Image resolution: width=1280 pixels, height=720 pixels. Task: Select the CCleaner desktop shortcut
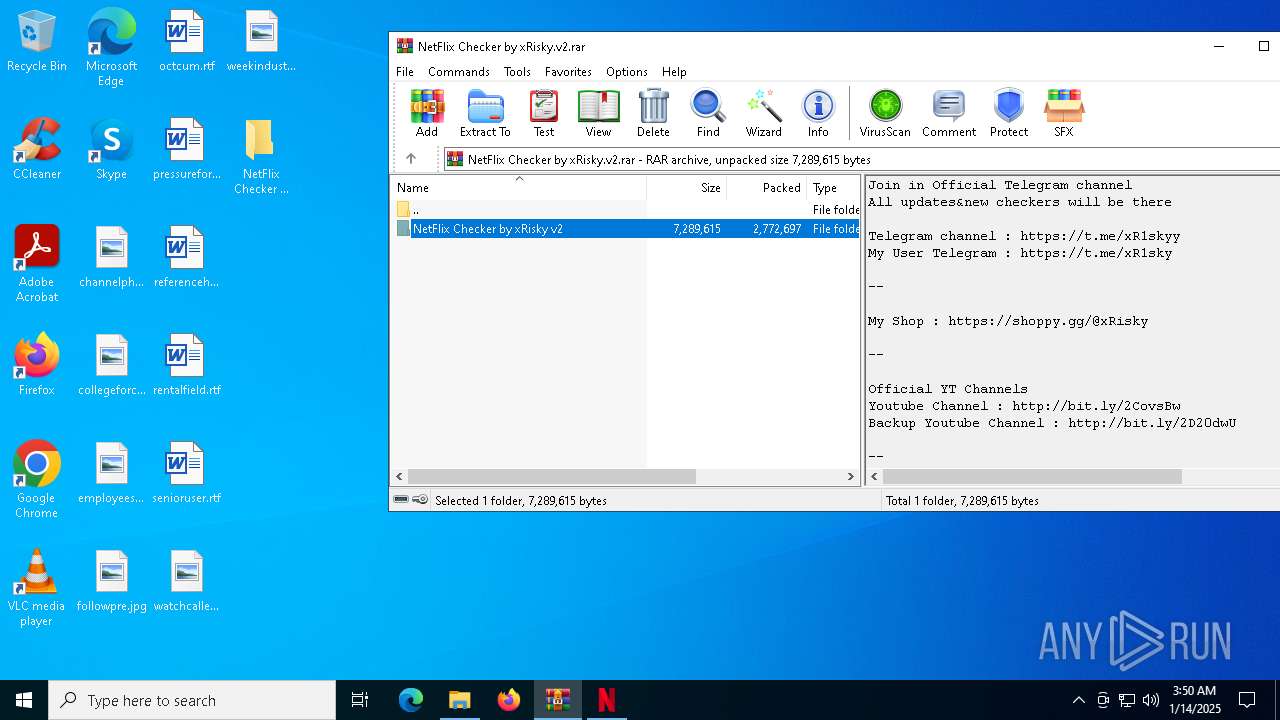coord(37,149)
